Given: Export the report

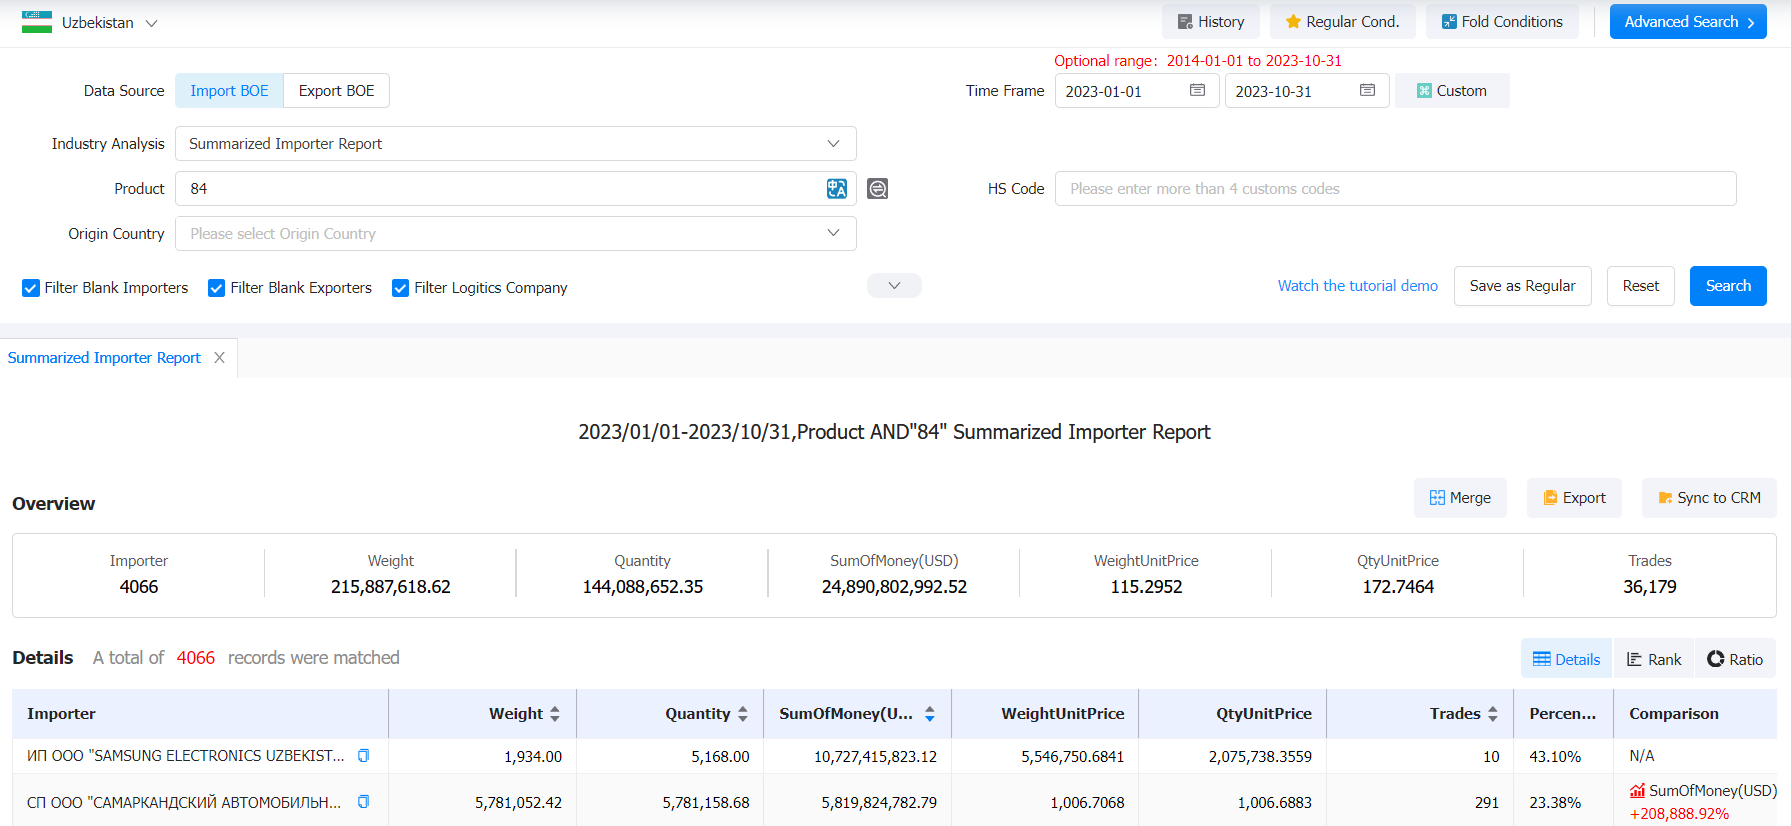Looking at the screenshot, I should pos(1574,498).
